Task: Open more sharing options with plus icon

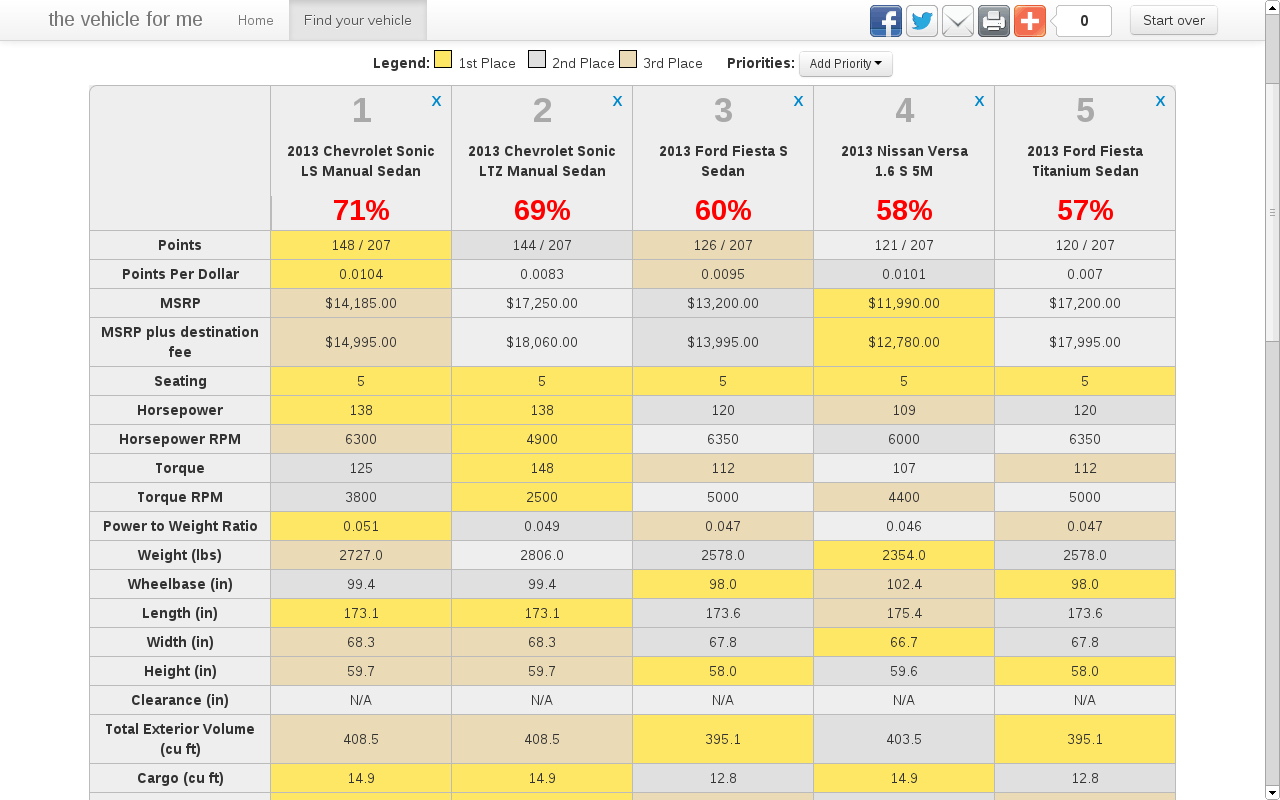Action: click(x=1030, y=21)
